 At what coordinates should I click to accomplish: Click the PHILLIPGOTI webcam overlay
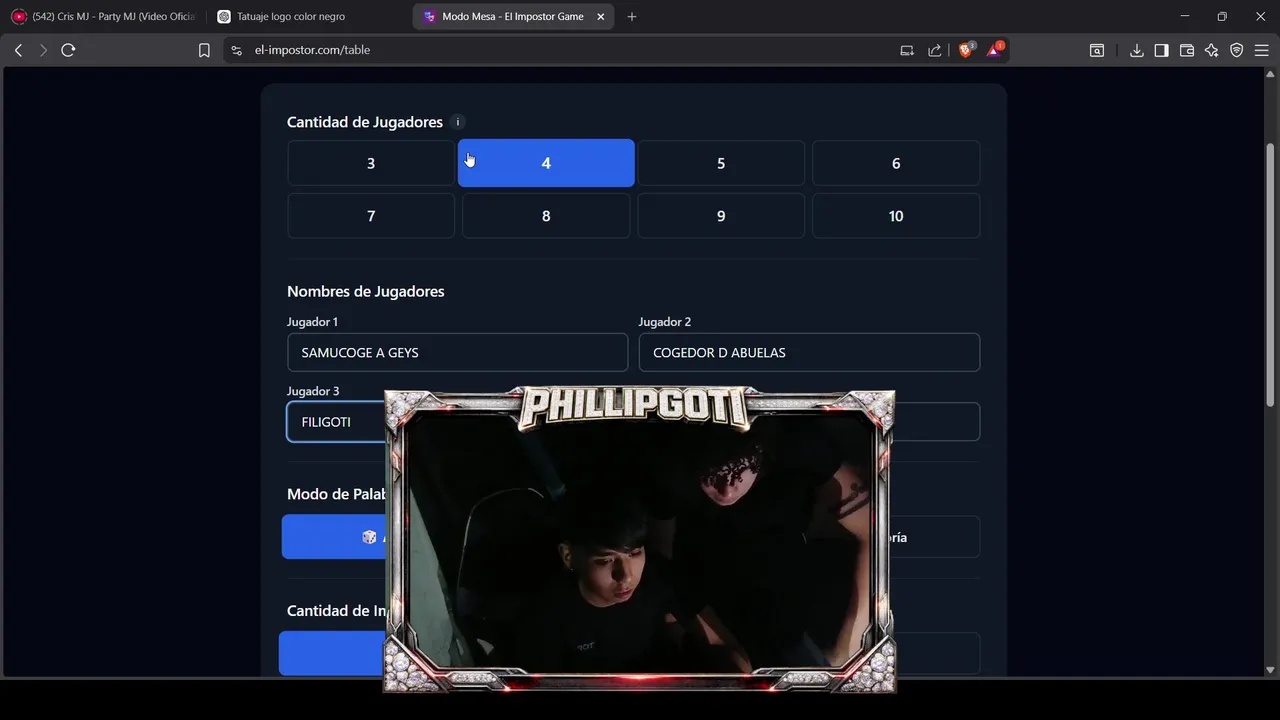click(x=639, y=540)
